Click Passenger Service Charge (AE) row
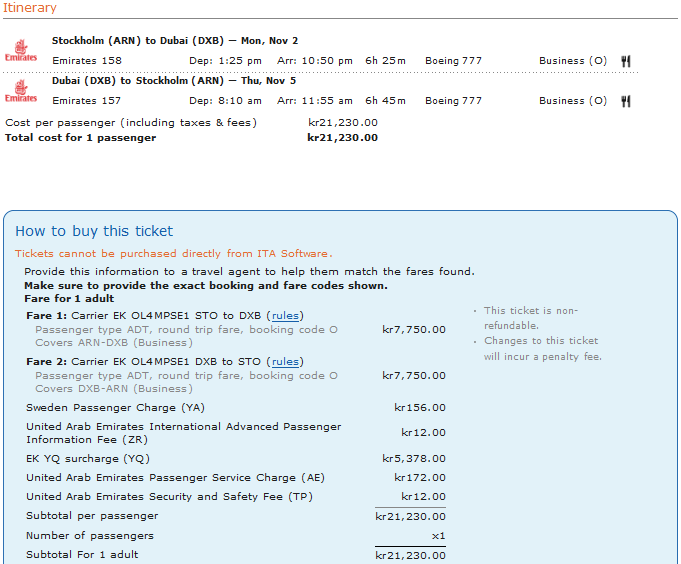 [x=236, y=478]
